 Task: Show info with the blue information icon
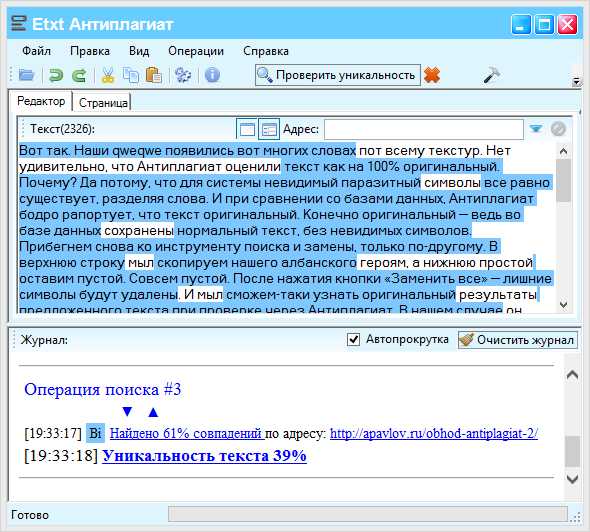[212, 75]
